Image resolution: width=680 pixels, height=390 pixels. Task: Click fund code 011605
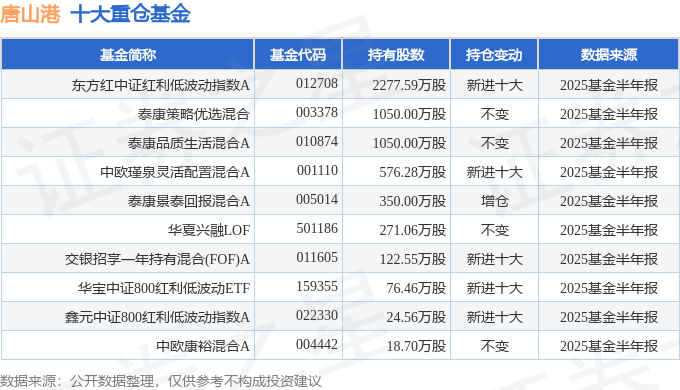click(317, 257)
